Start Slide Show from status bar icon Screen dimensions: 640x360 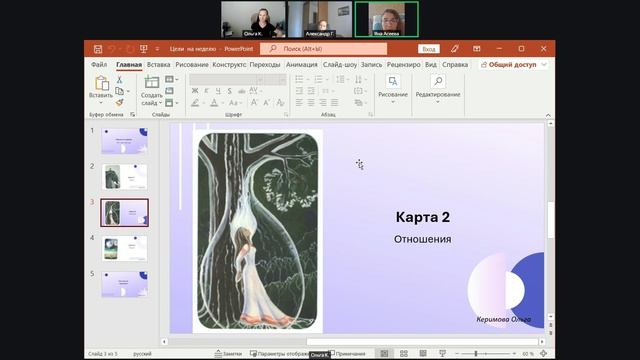(x=442, y=353)
